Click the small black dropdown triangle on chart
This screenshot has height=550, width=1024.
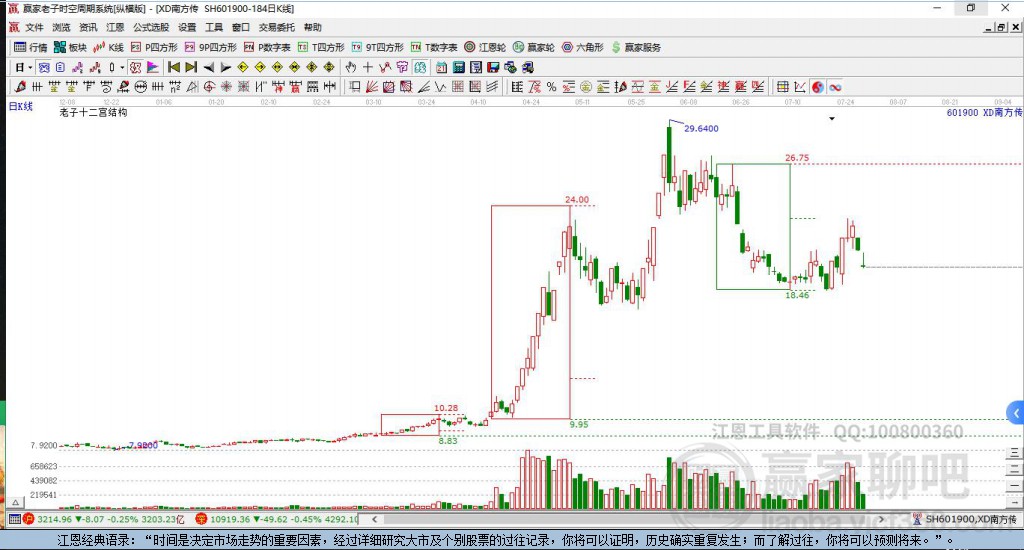pos(831,119)
